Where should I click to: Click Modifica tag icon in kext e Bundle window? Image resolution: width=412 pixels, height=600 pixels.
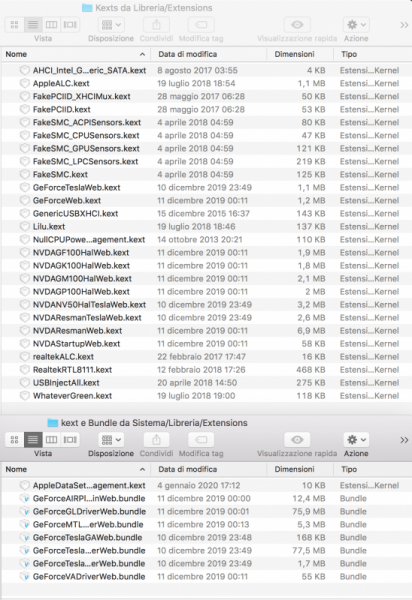(x=201, y=440)
